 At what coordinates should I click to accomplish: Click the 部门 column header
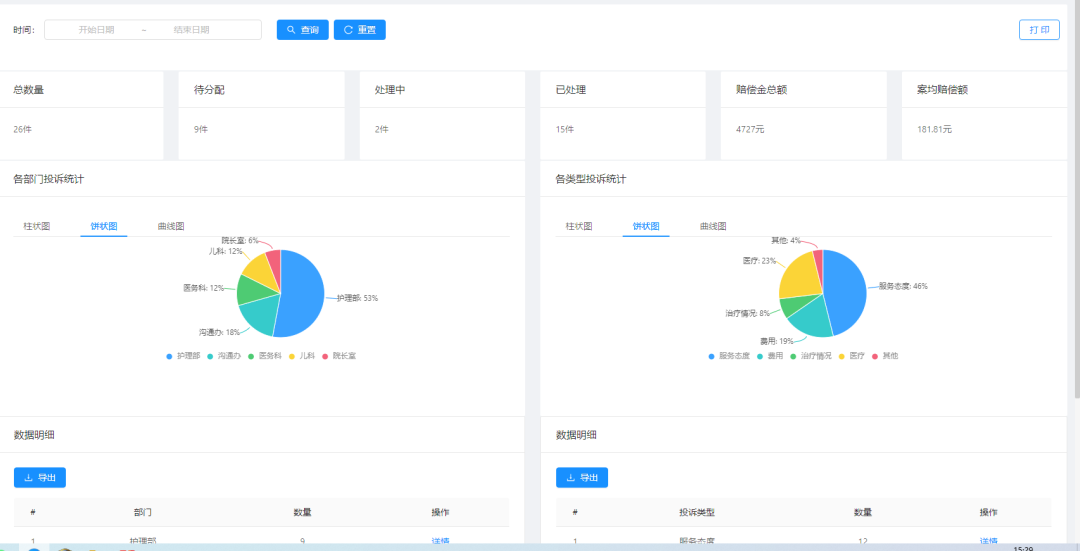pyautogui.click(x=143, y=512)
